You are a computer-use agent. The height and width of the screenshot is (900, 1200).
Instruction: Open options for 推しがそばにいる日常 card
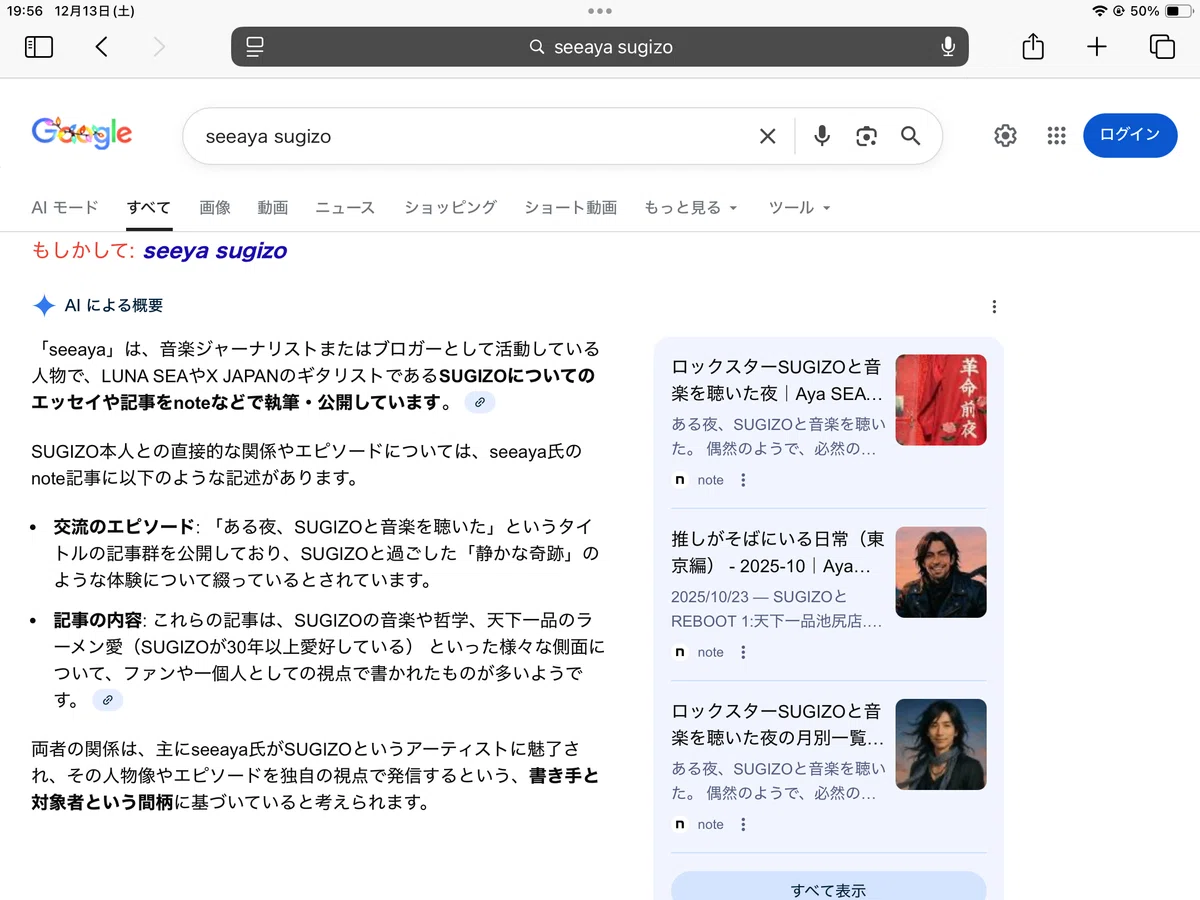(x=743, y=652)
